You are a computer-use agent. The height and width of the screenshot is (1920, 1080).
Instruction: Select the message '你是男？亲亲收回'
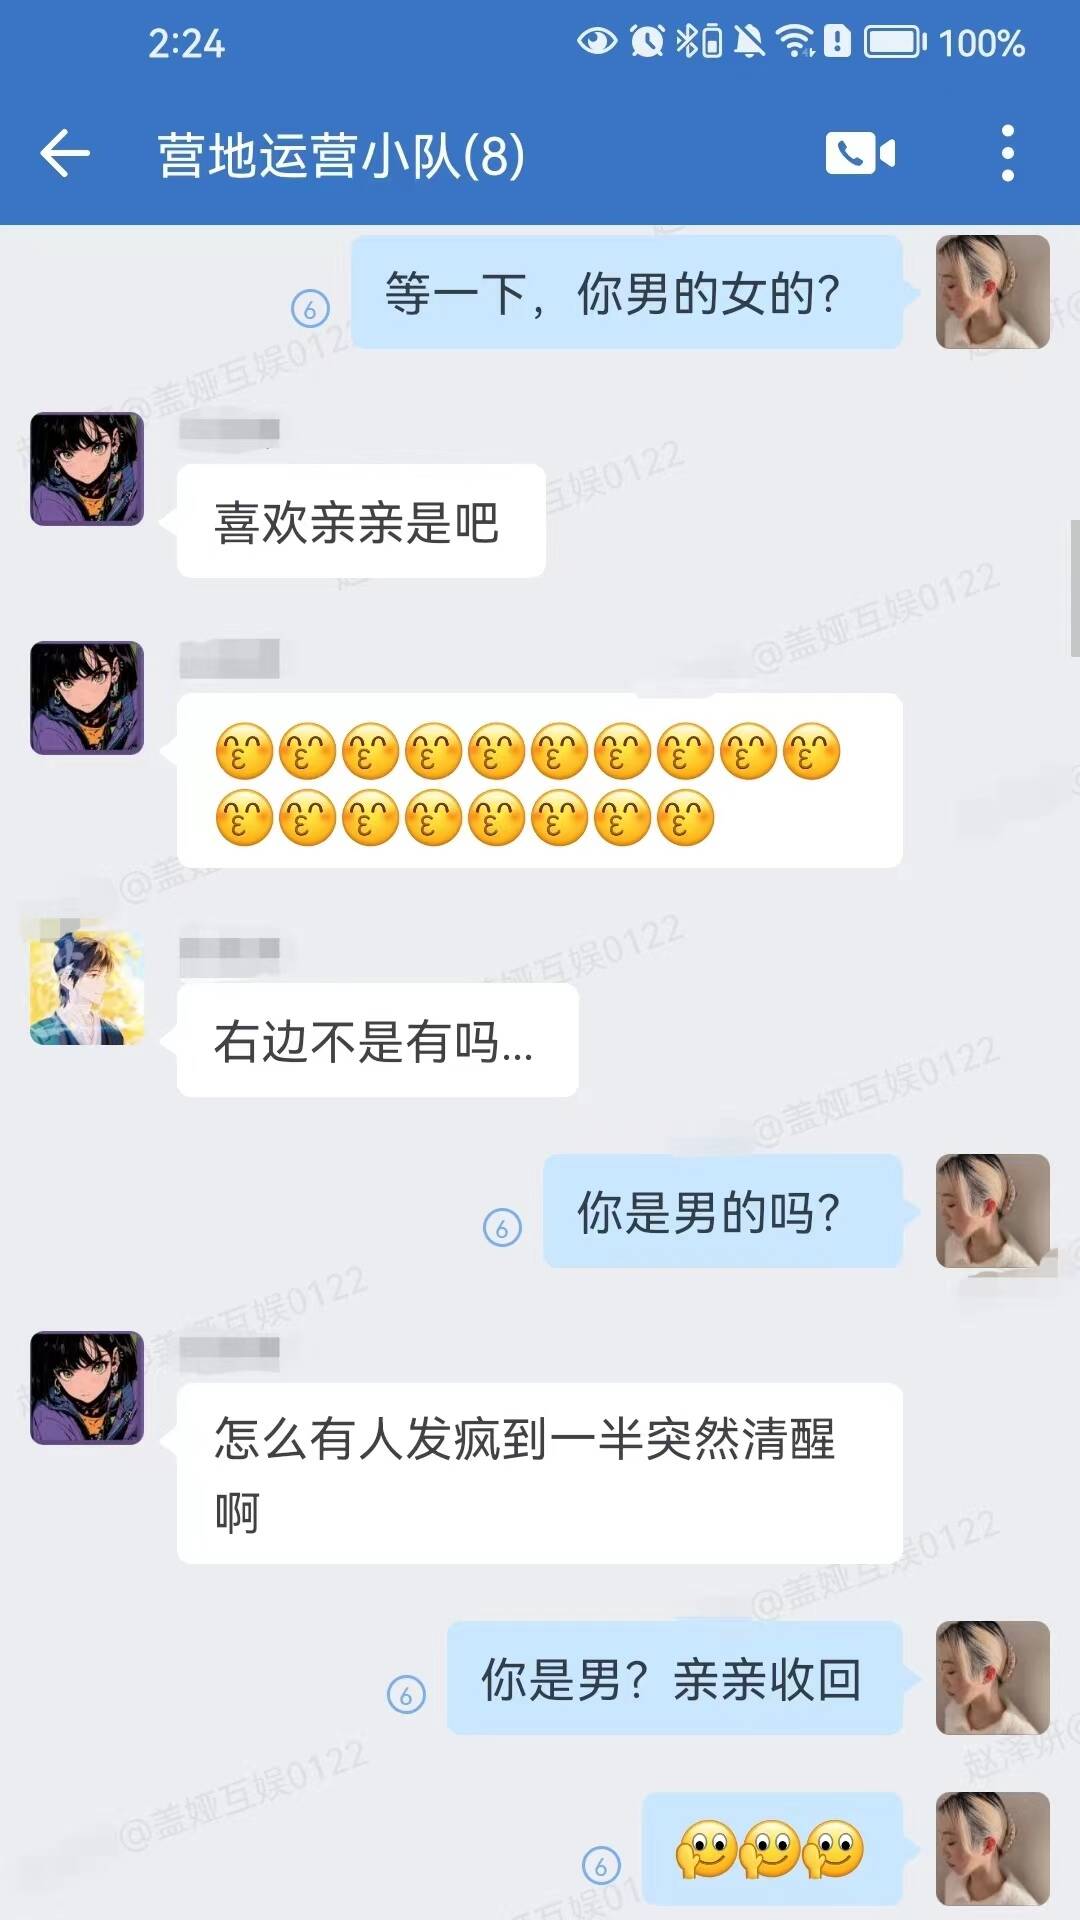pyautogui.click(x=675, y=1678)
